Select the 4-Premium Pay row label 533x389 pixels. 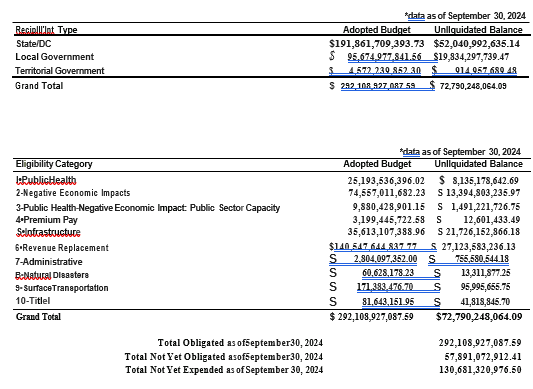[47, 220]
